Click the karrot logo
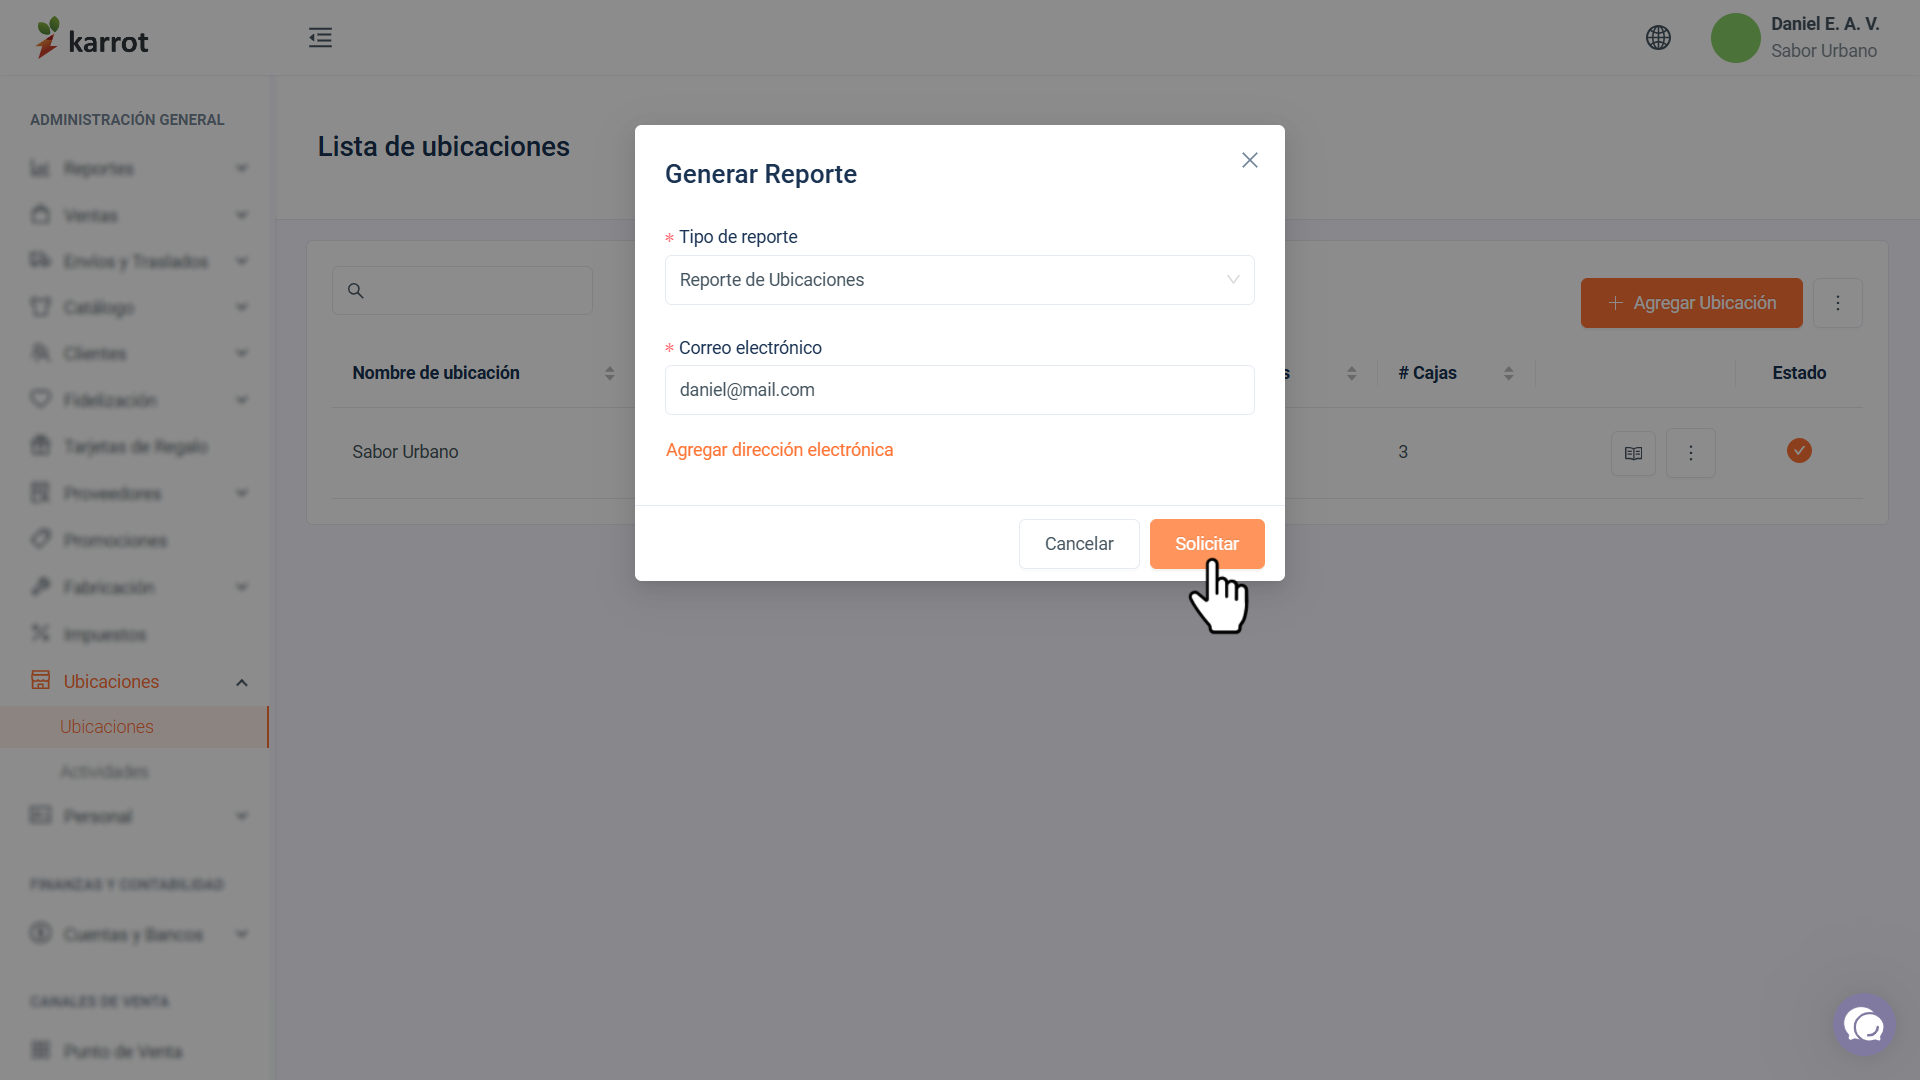This screenshot has height=1080, width=1920. [x=91, y=38]
